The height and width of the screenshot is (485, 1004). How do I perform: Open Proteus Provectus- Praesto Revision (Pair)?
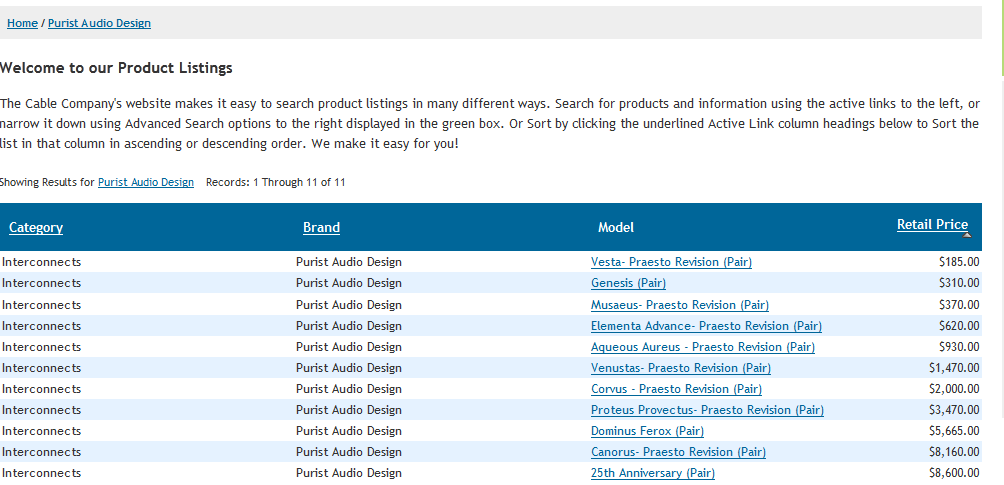[x=707, y=410]
